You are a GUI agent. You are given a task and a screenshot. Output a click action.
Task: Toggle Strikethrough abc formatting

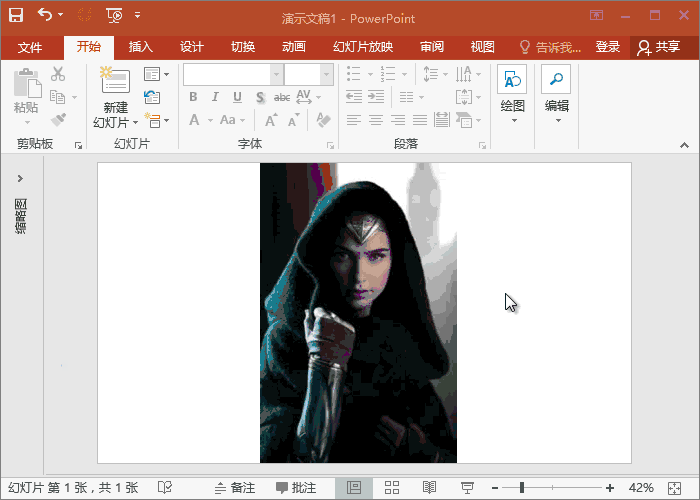click(282, 97)
